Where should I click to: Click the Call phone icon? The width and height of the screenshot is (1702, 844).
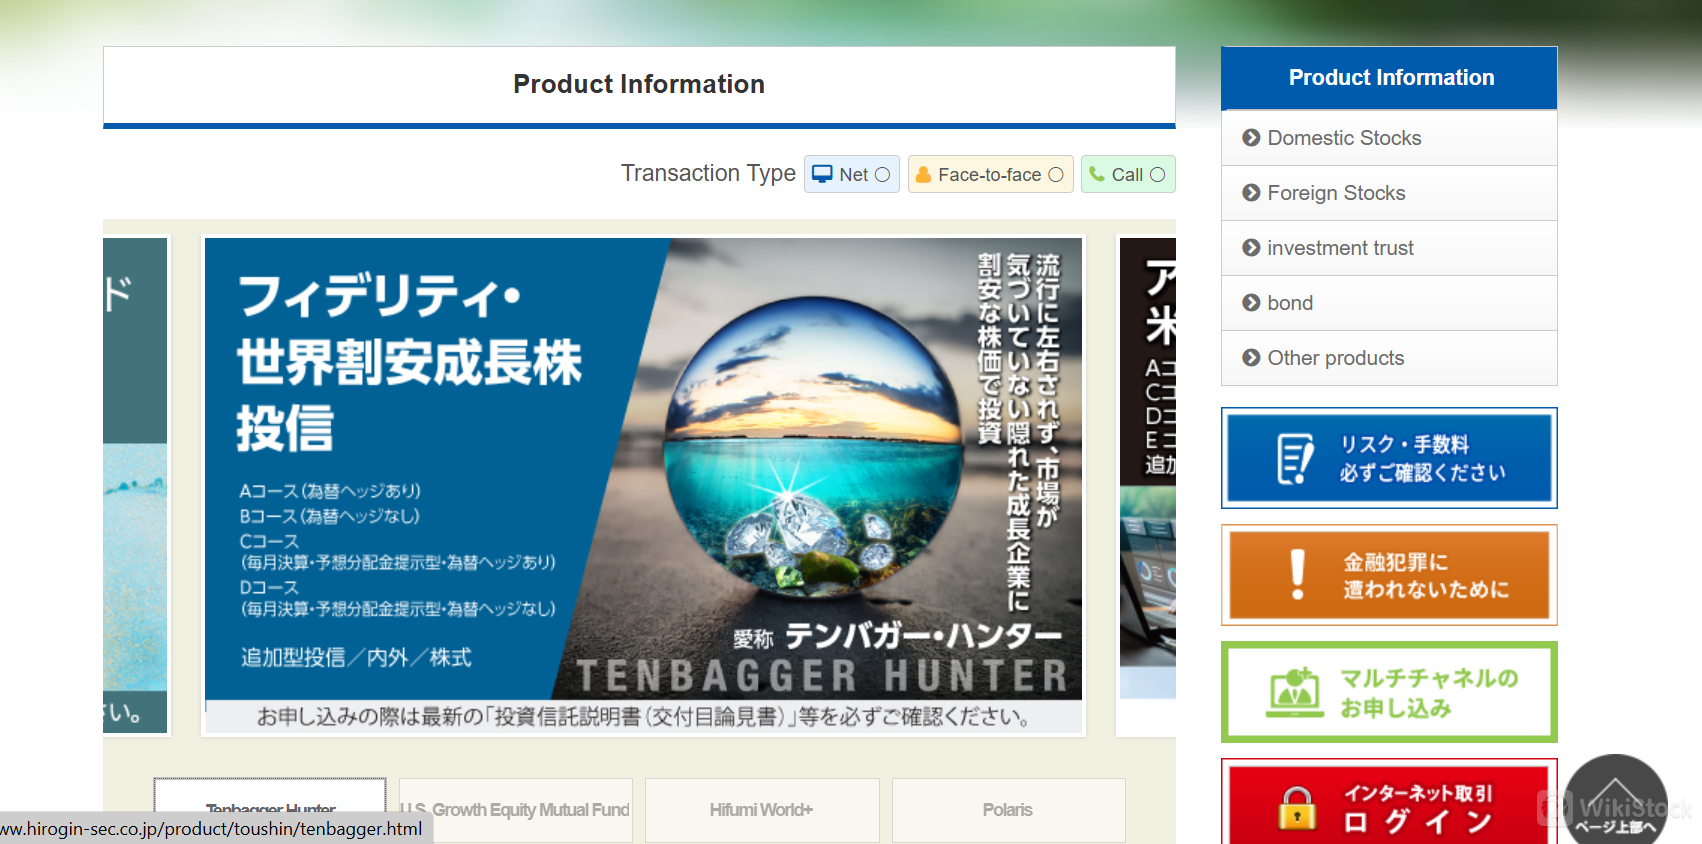point(1097,174)
